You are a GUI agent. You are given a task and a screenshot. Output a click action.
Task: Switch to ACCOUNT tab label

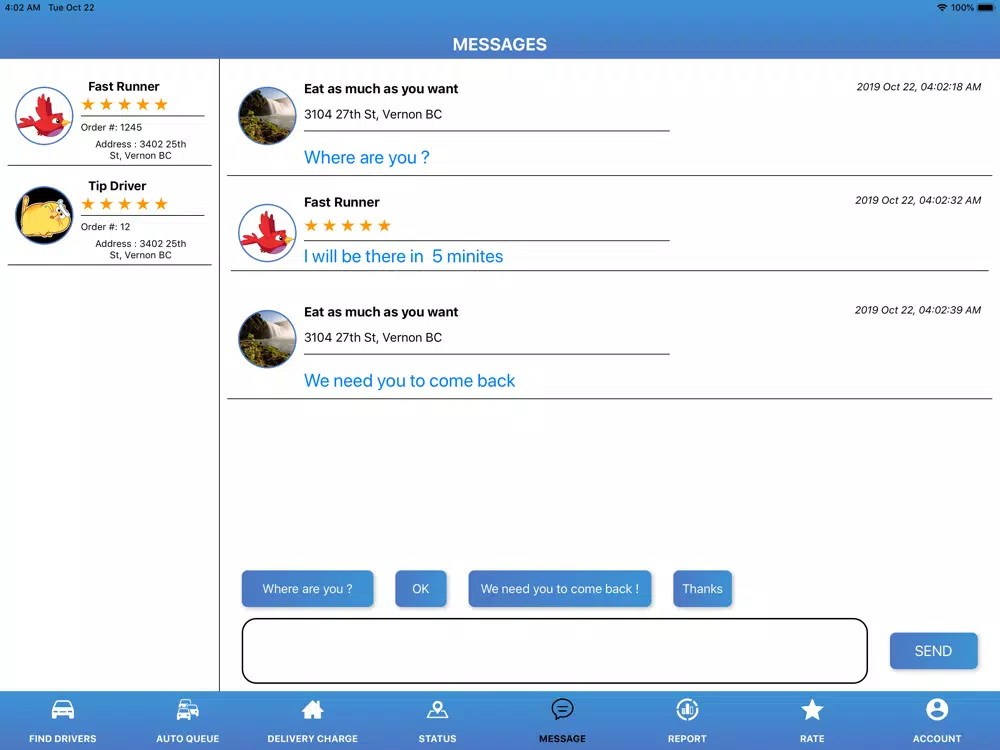tap(937, 739)
